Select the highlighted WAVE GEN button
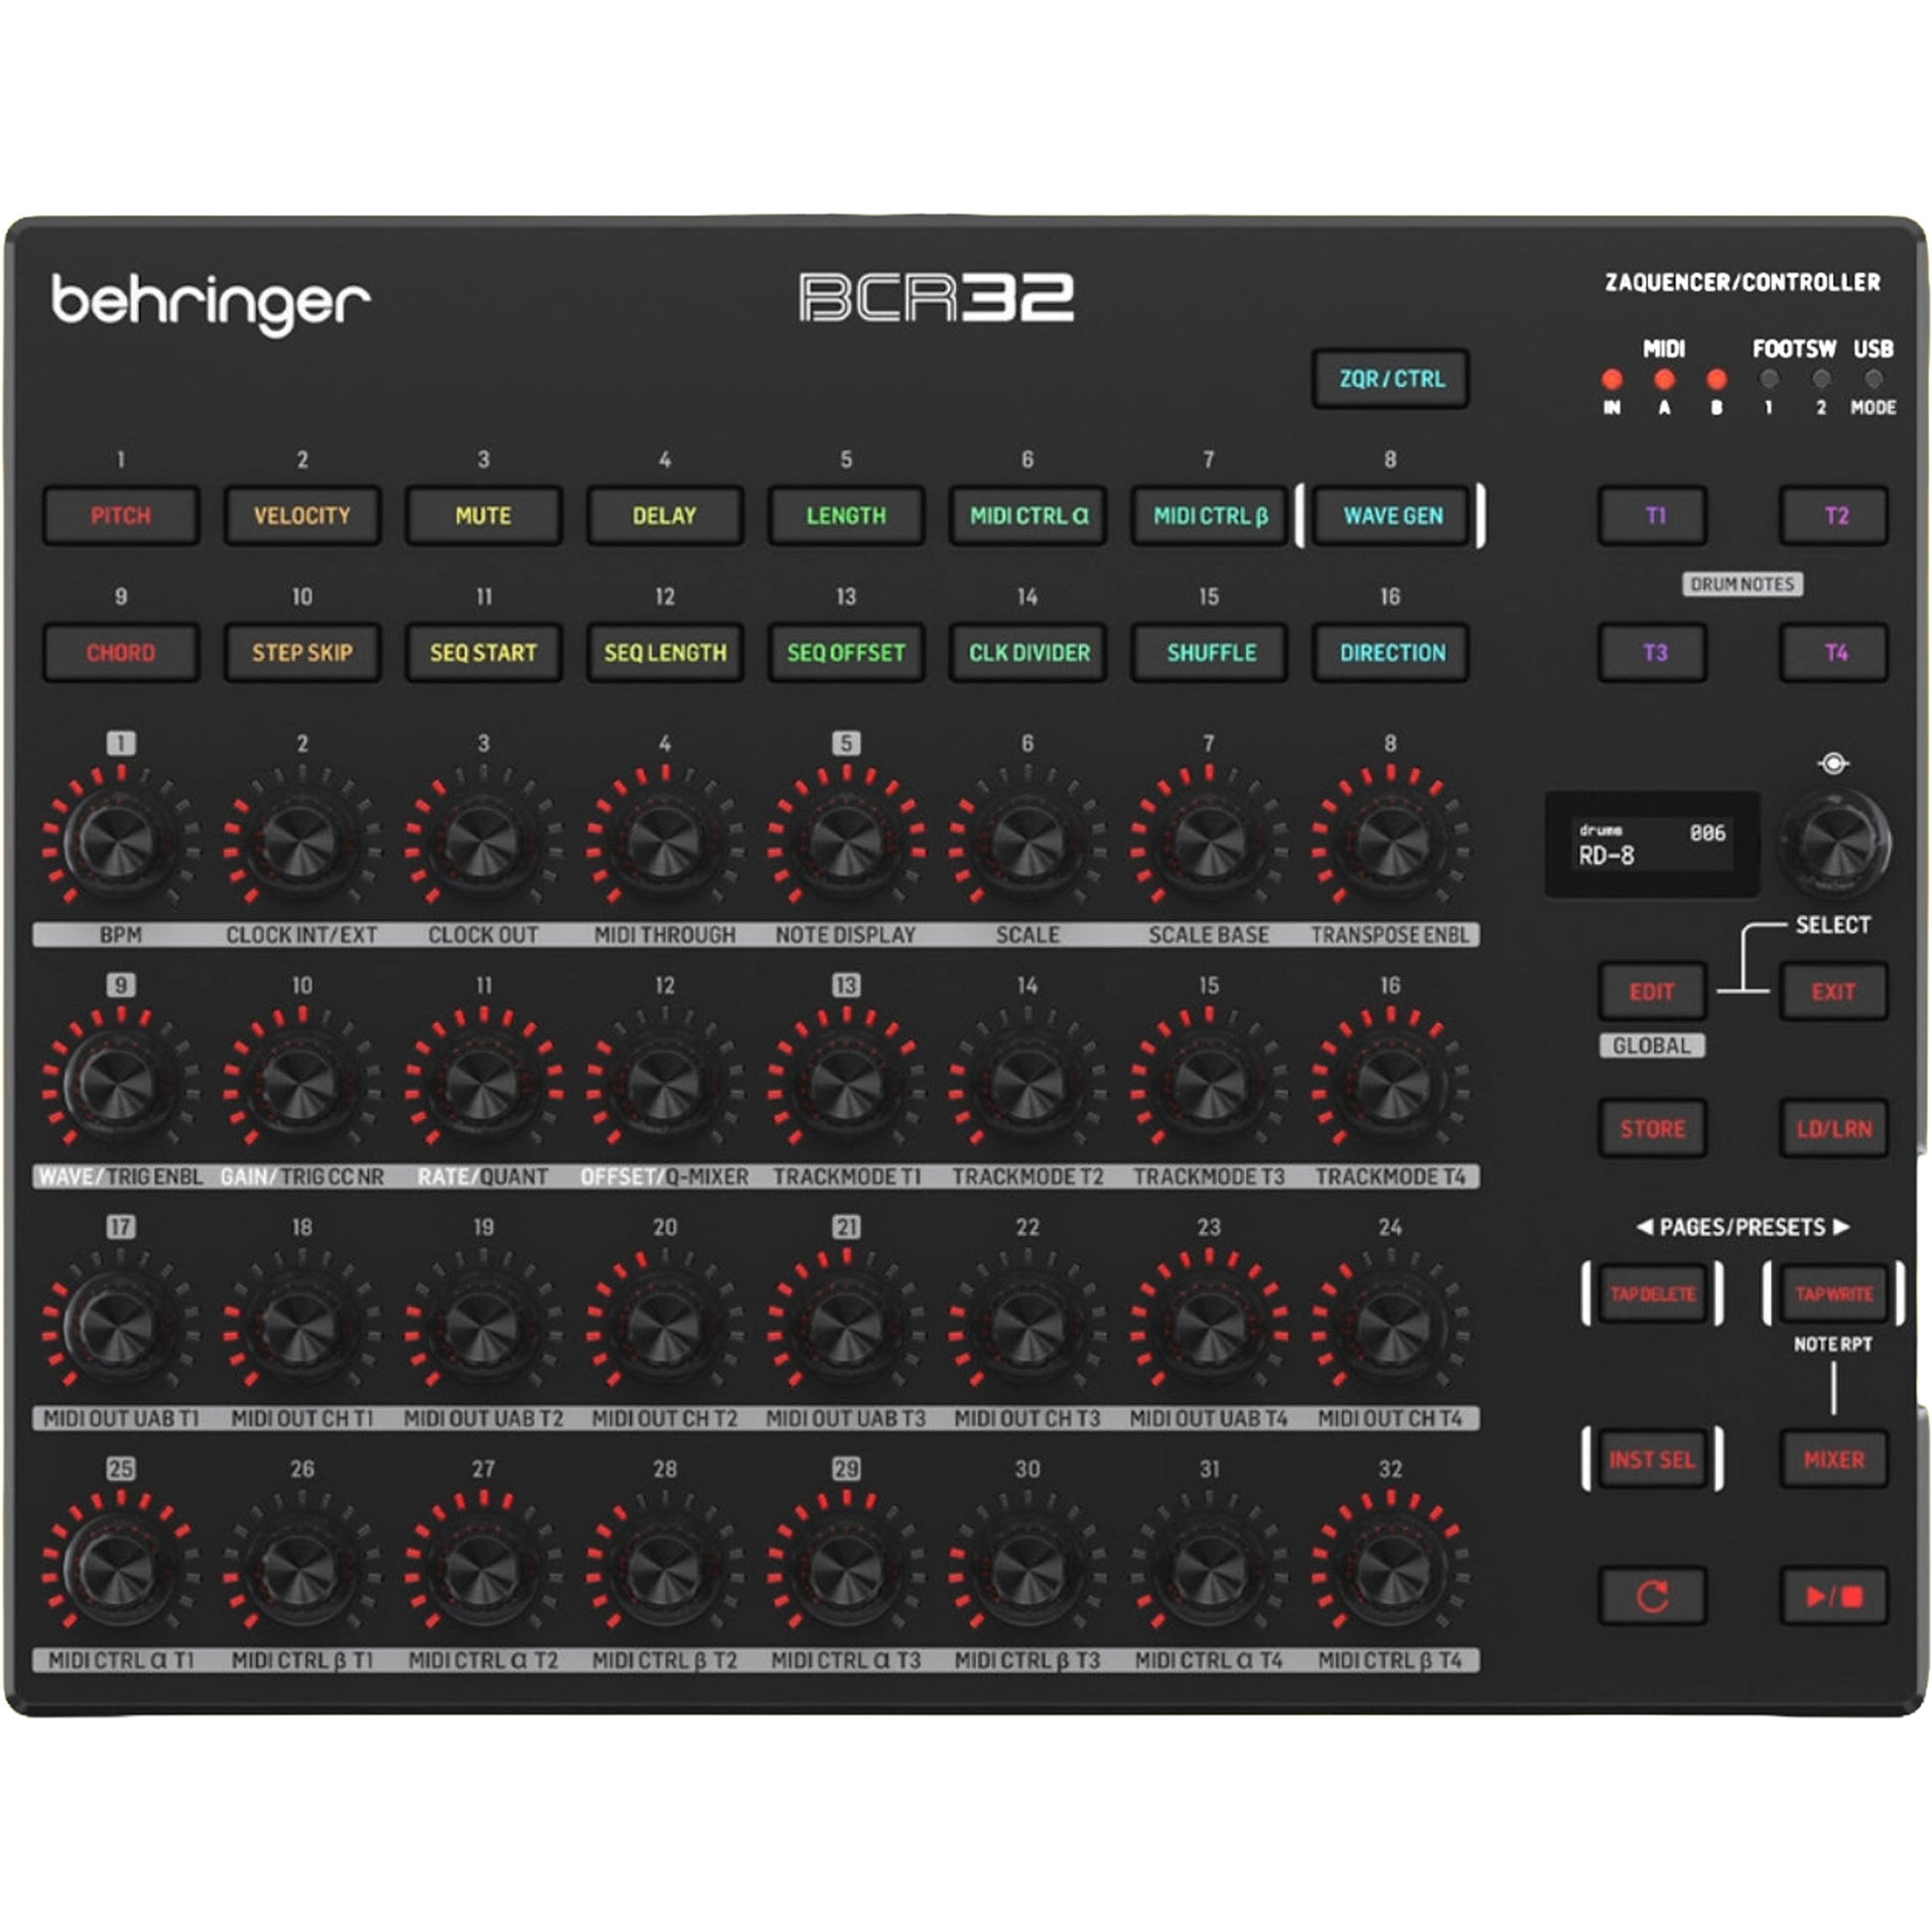The height and width of the screenshot is (1932, 1932). (x=1391, y=516)
